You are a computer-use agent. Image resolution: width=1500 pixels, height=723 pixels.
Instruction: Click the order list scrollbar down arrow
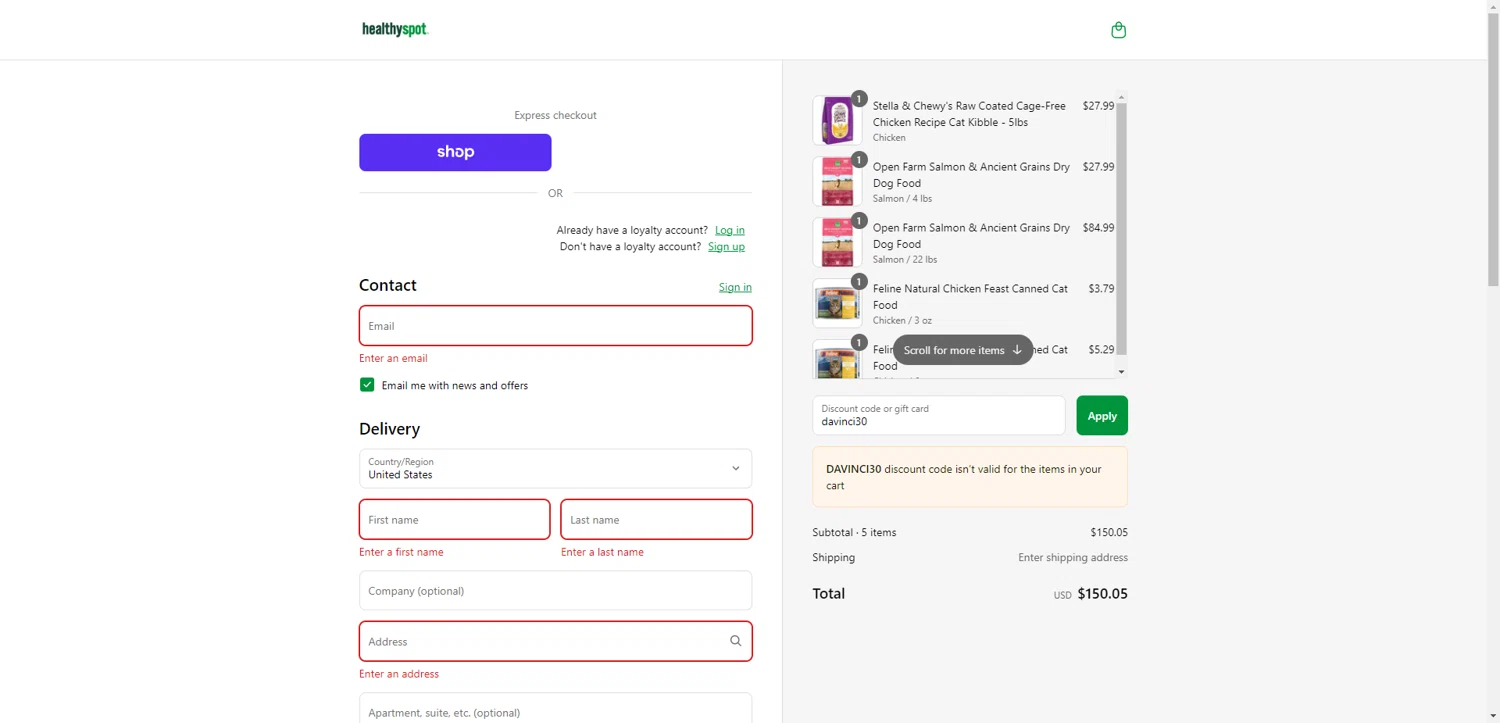tap(1121, 372)
